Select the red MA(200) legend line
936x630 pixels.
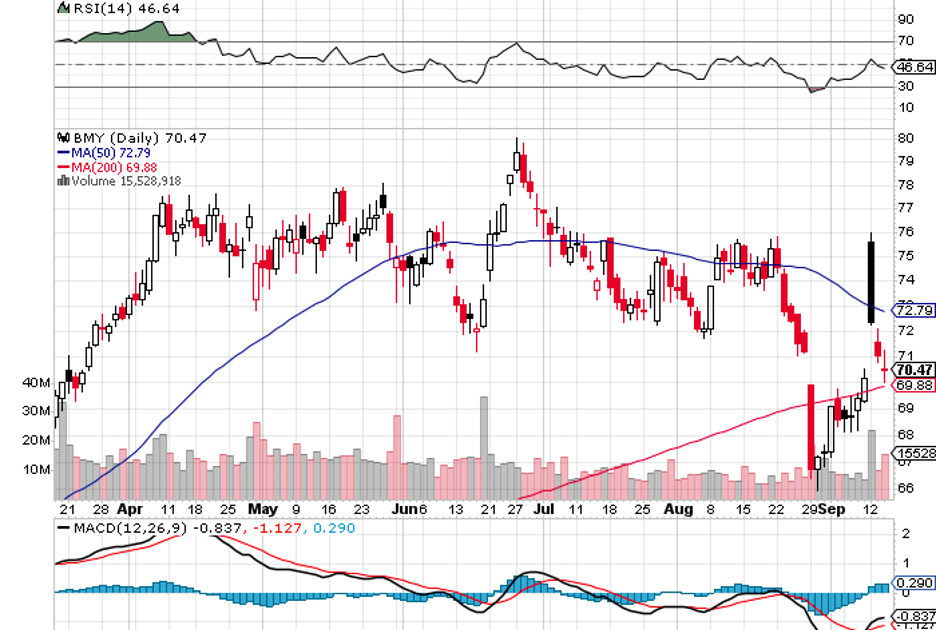(61, 167)
